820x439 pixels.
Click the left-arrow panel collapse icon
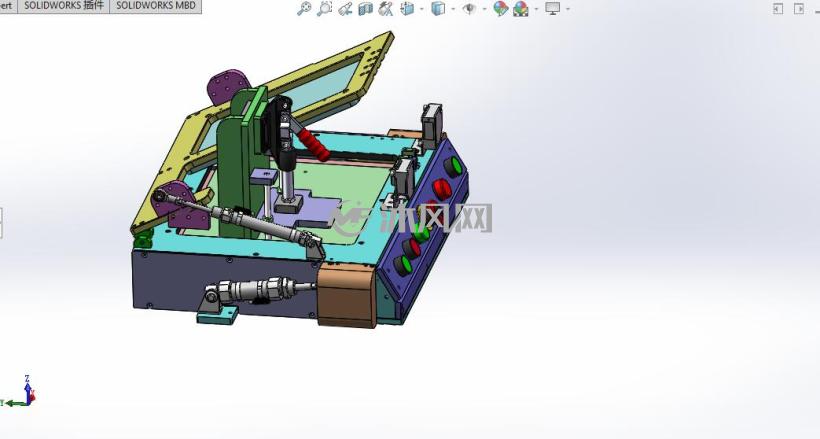coord(778,9)
